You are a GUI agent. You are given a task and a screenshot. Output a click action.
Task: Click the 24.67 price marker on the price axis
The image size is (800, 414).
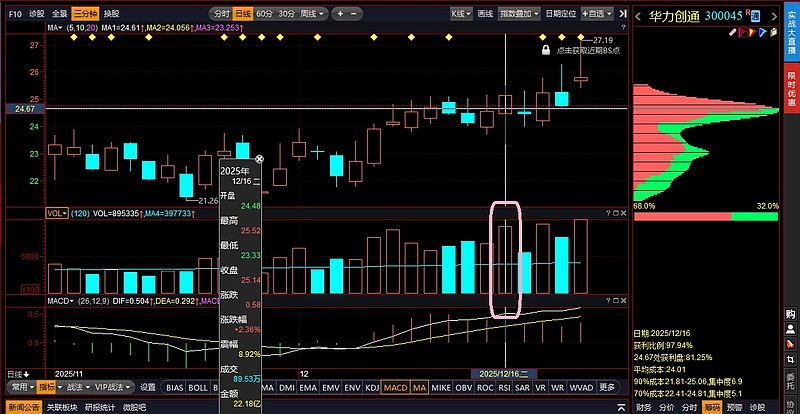(24, 109)
